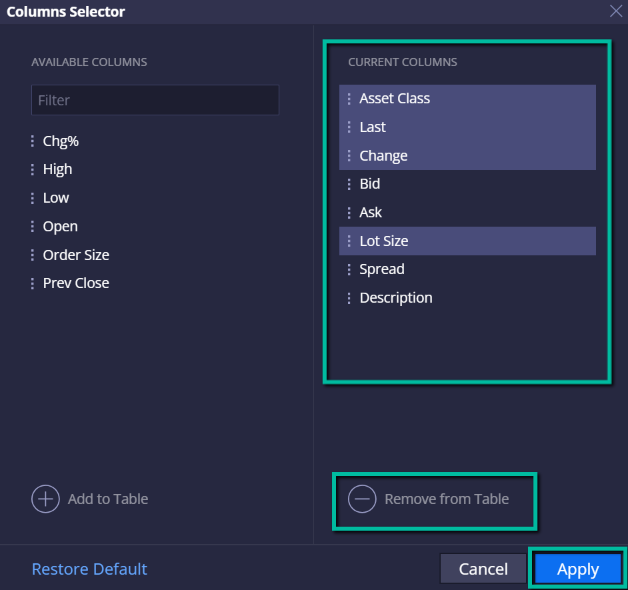Click the drag handle next to Prev Close

[x=32, y=283]
